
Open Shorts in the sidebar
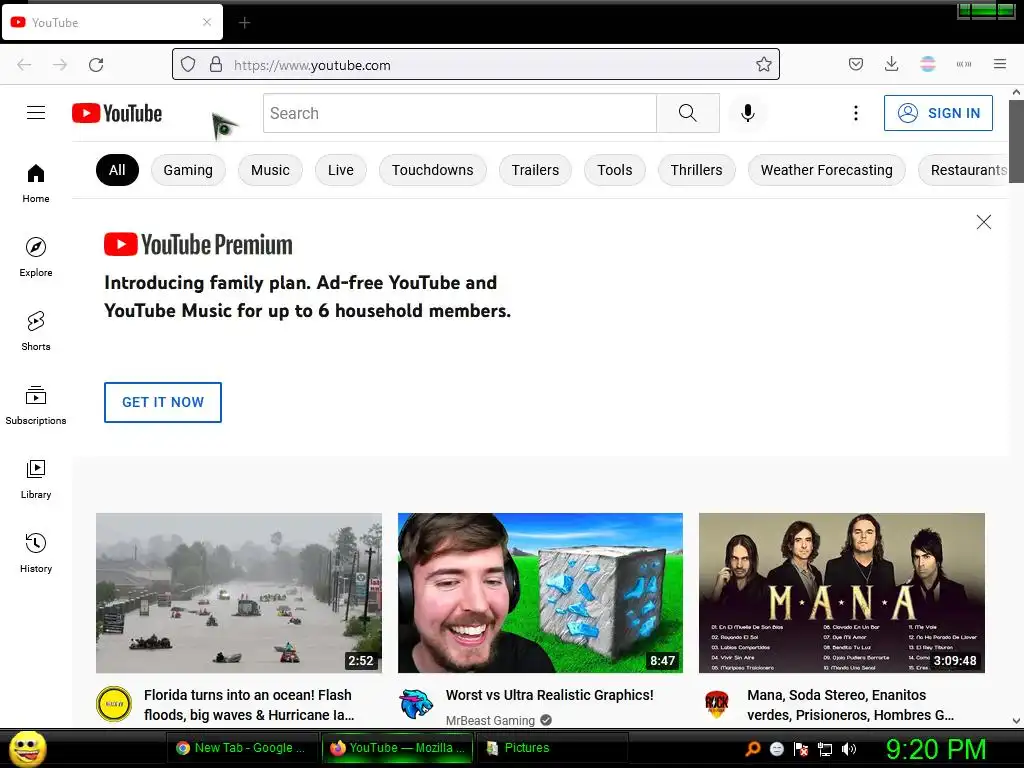36,331
